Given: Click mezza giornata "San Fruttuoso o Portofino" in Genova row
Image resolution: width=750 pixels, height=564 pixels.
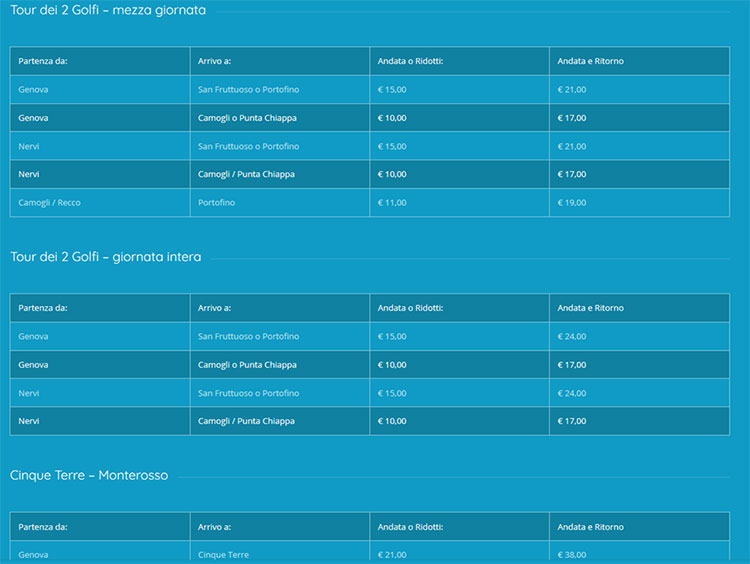Looking at the screenshot, I should click(x=248, y=90).
